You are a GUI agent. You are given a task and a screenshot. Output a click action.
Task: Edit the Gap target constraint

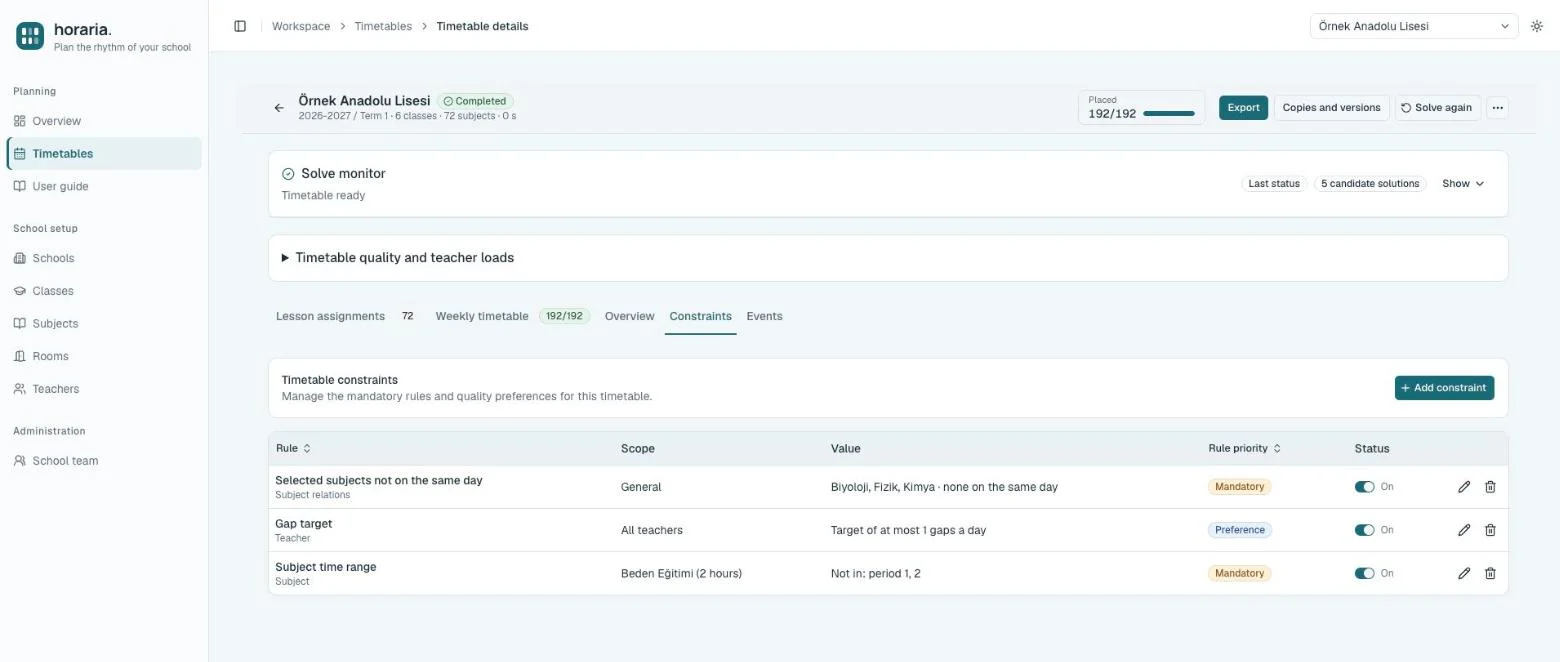pyautogui.click(x=1464, y=530)
